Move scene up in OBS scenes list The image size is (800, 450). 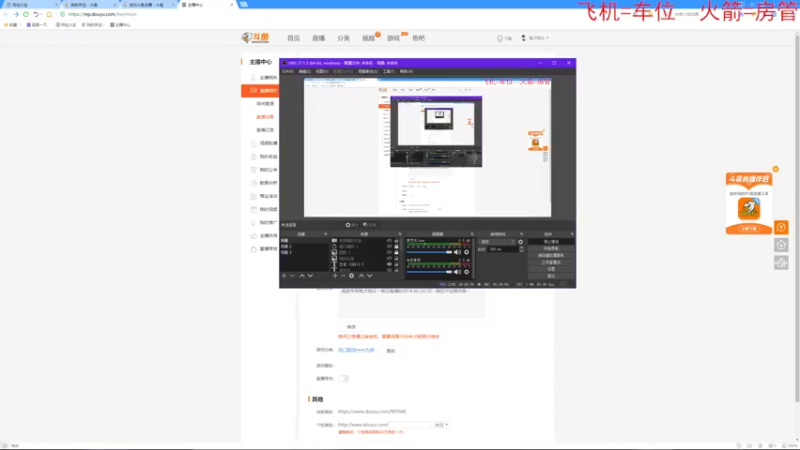[302, 276]
